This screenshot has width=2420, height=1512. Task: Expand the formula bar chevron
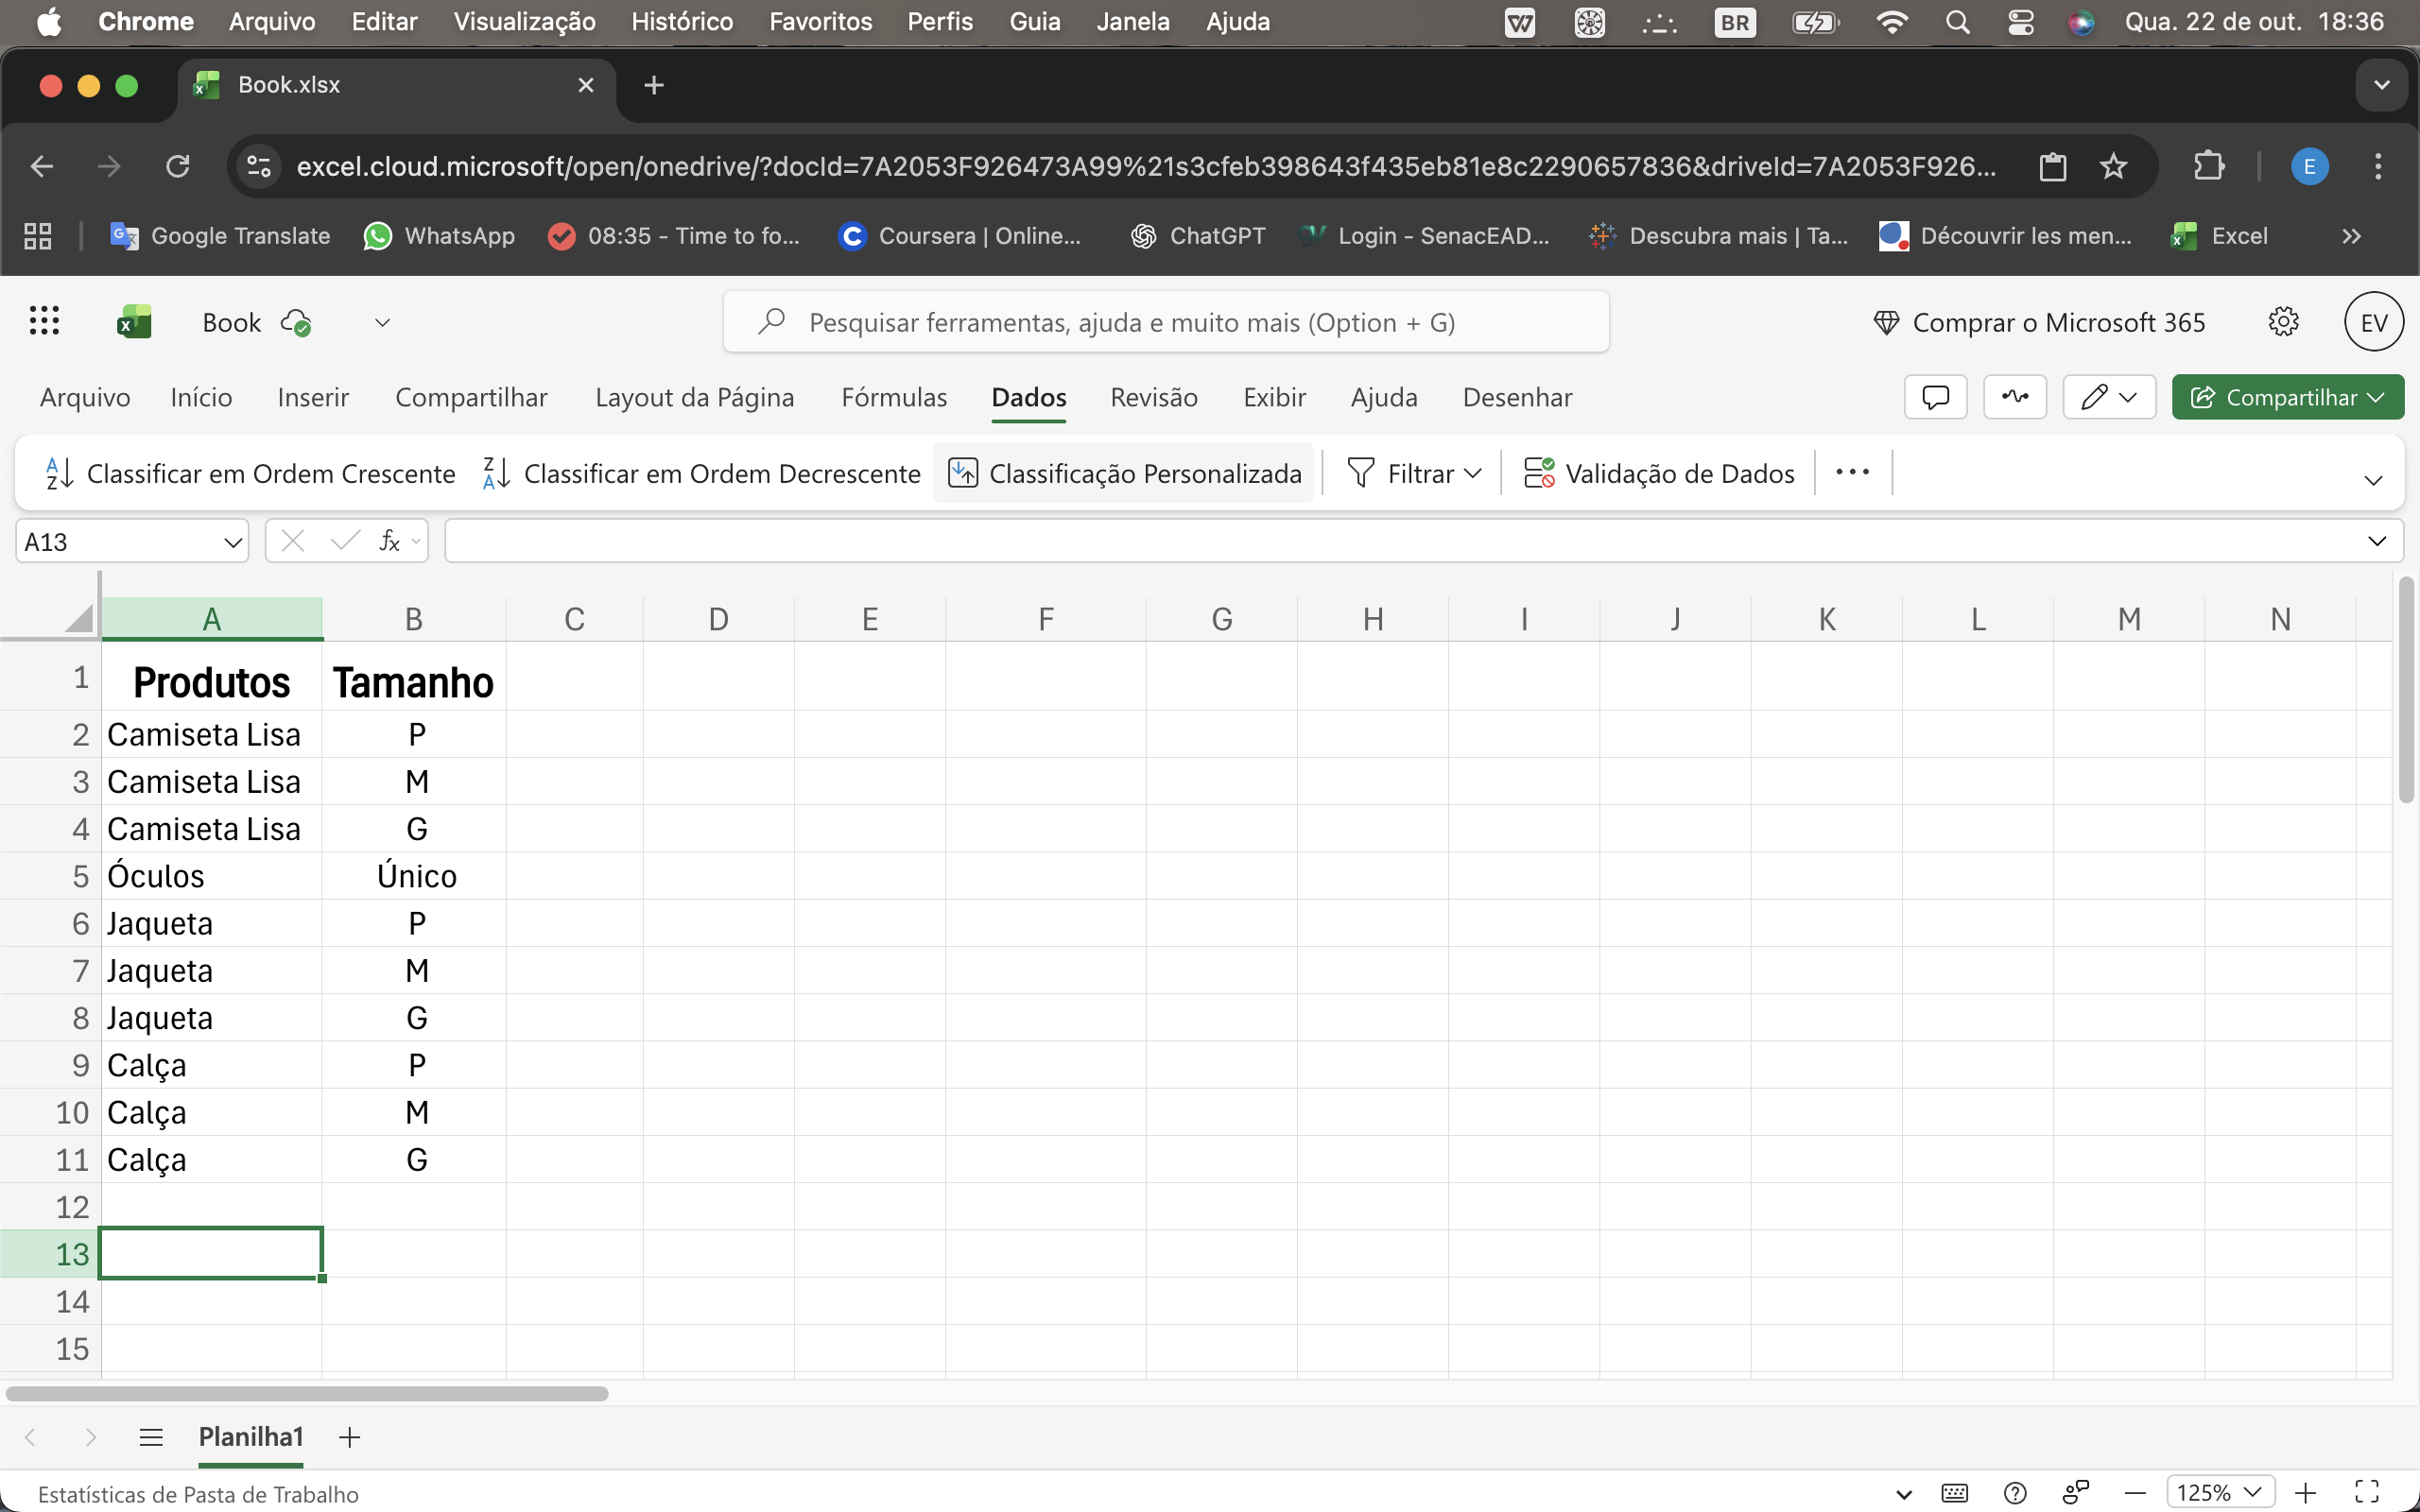tap(2376, 542)
